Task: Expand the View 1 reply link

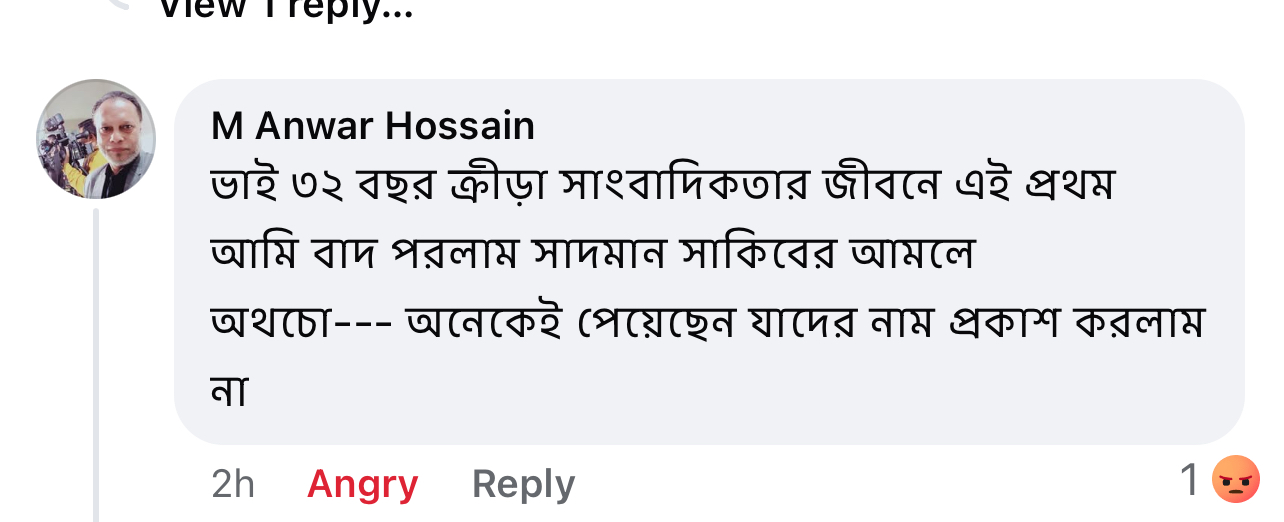Action: (286, 9)
